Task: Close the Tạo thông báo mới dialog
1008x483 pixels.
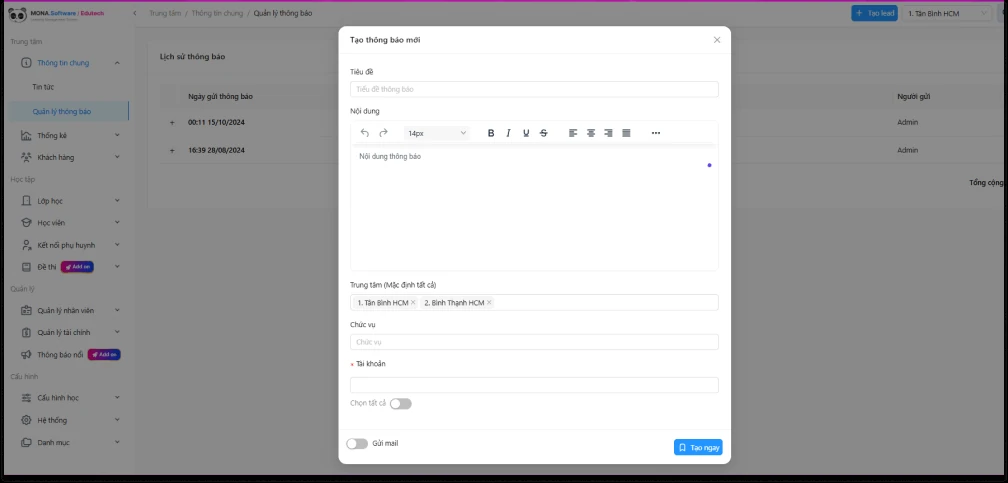Action: coord(717,40)
